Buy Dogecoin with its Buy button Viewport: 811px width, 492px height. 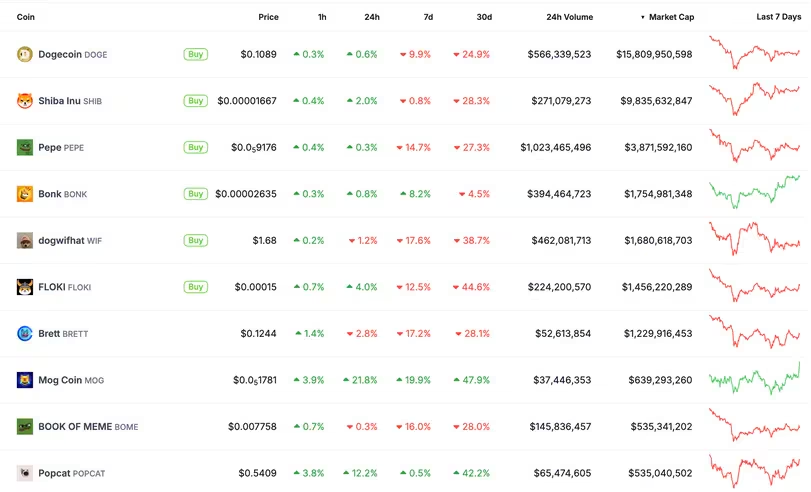(x=196, y=54)
